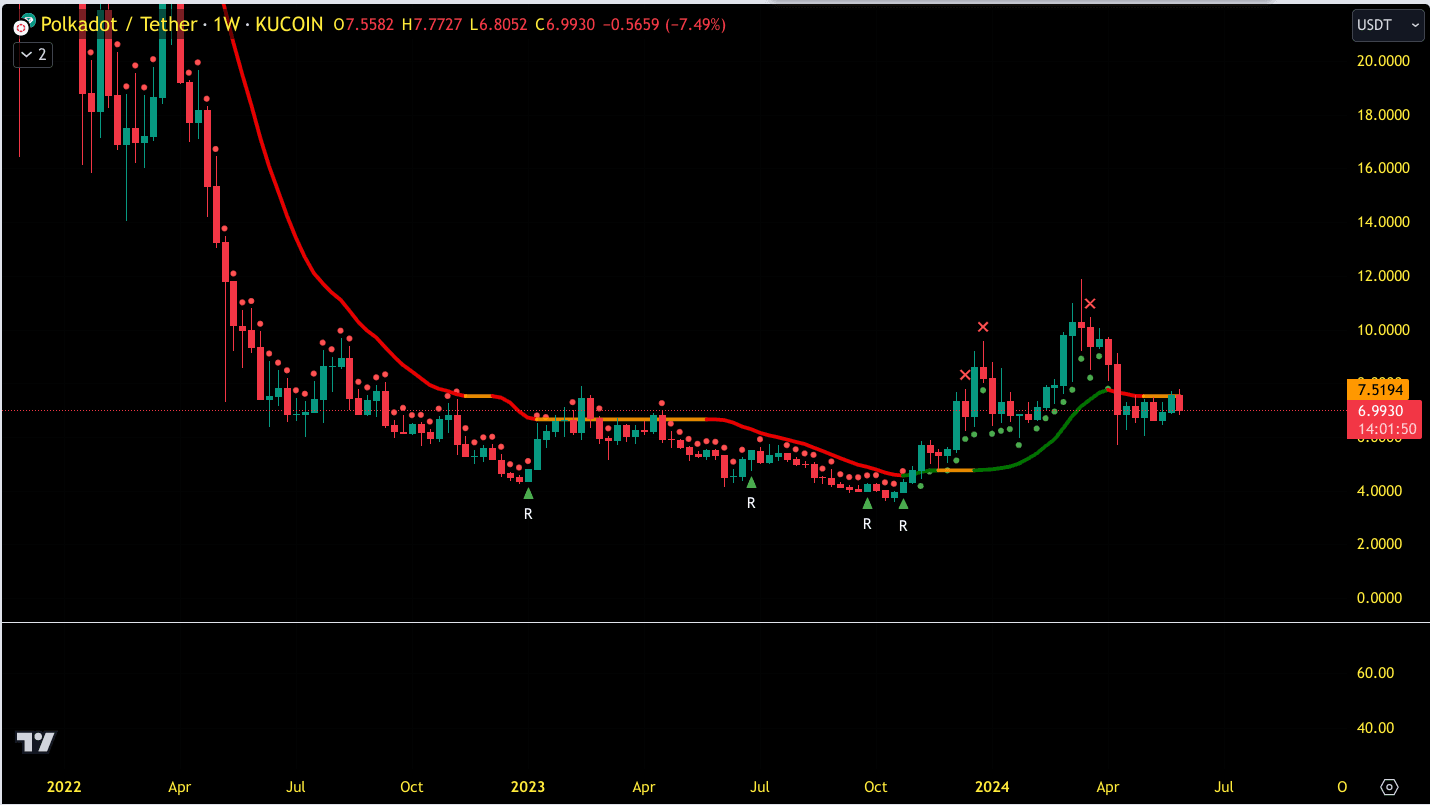Click the red X marker near 11.0000 in 2024

[1090, 303]
